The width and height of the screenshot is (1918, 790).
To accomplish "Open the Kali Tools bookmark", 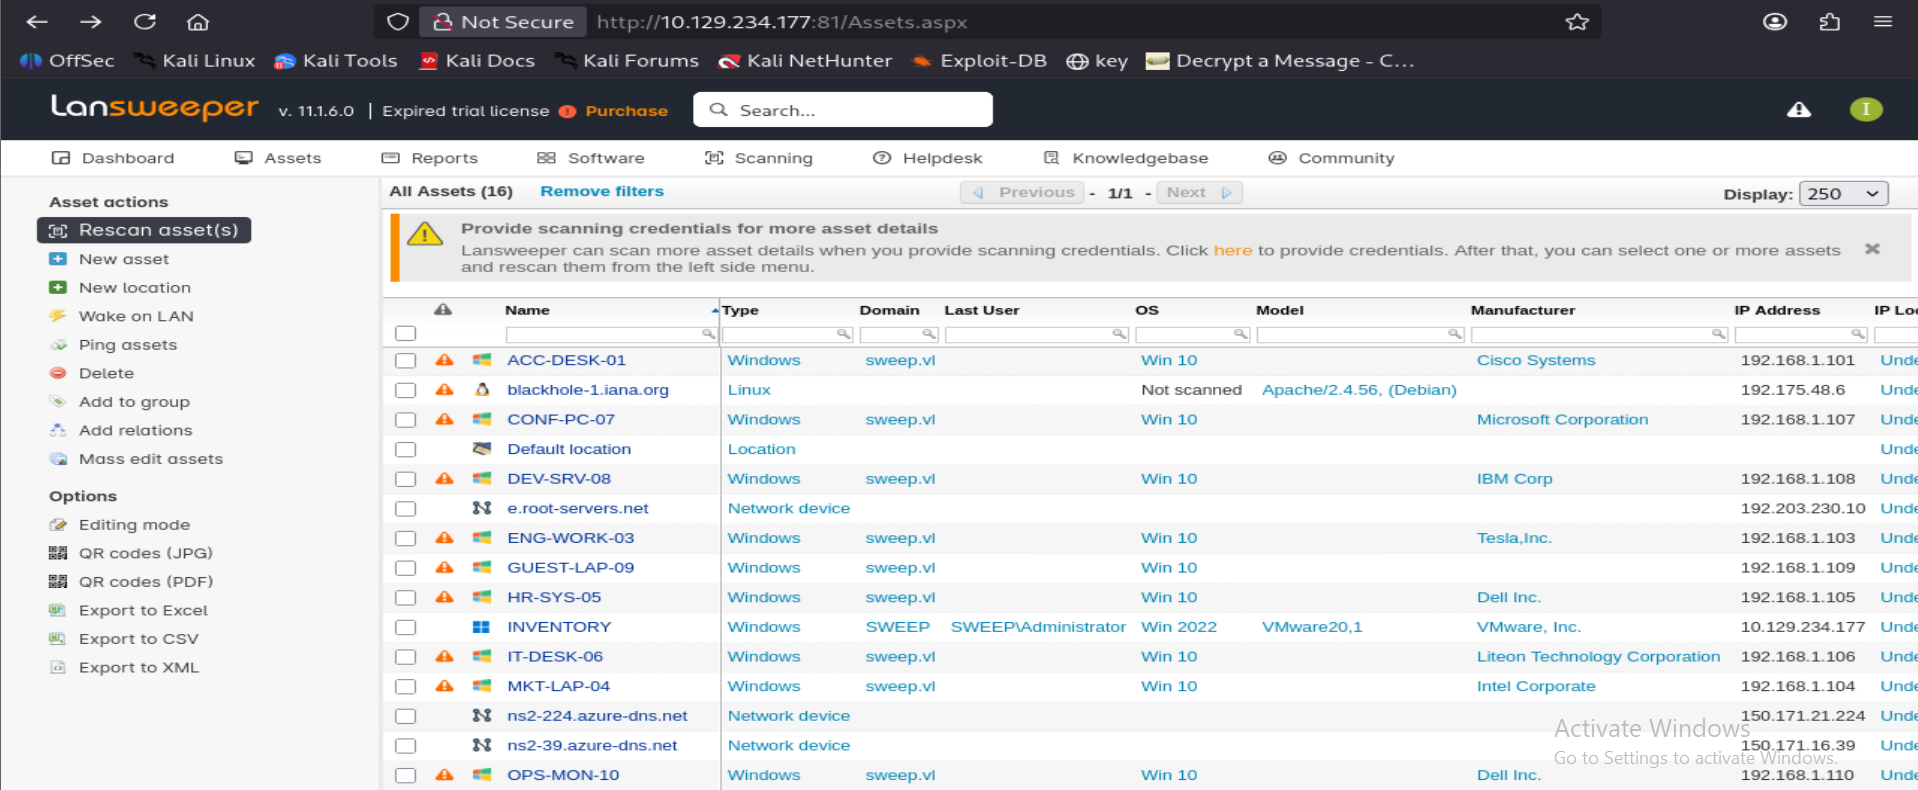I will (336, 61).
